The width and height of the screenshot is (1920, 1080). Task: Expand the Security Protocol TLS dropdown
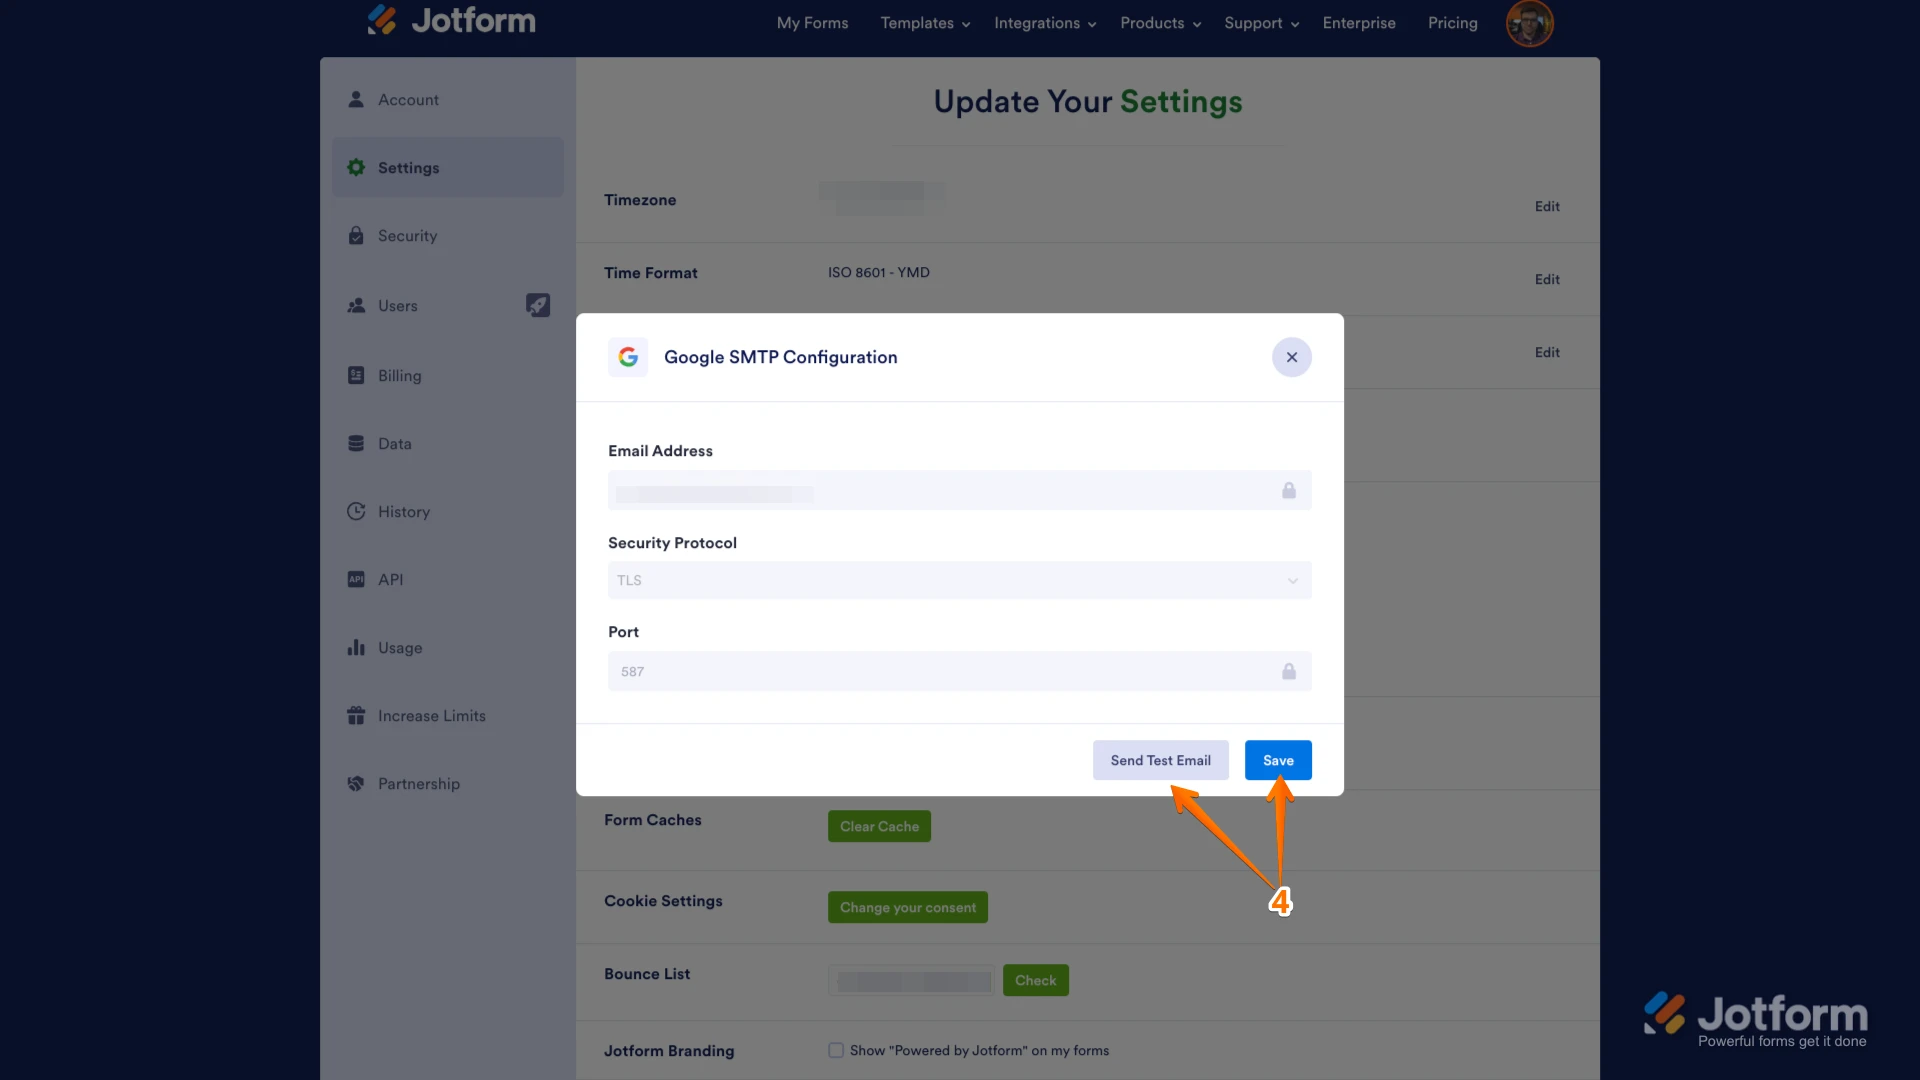[x=959, y=580]
